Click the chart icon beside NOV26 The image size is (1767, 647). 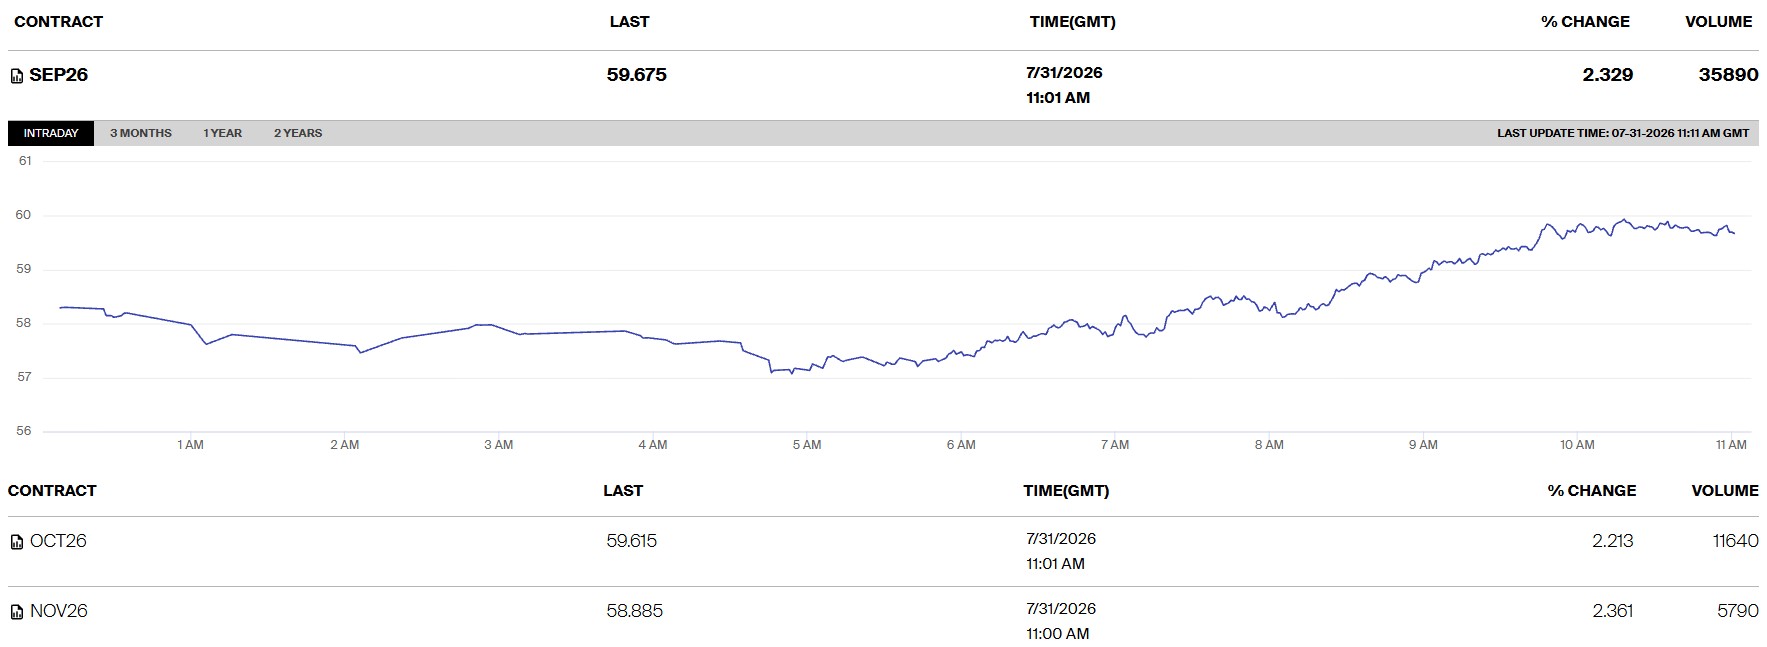coord(17,612)
